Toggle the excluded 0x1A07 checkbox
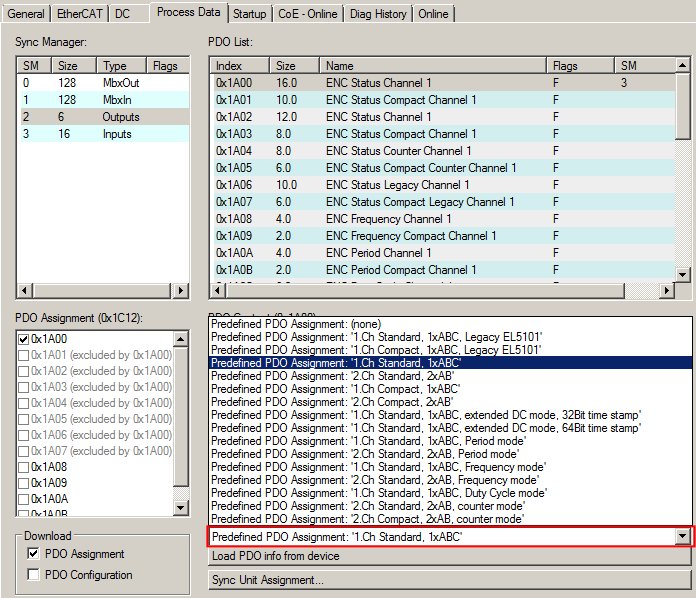This screenshot has width=696, height=598. (24, 451)
